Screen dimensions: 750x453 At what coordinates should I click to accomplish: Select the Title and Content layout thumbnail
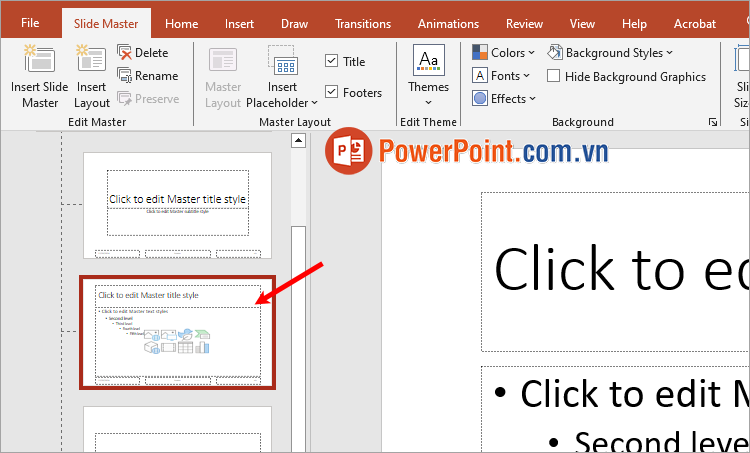coord(177,332)
